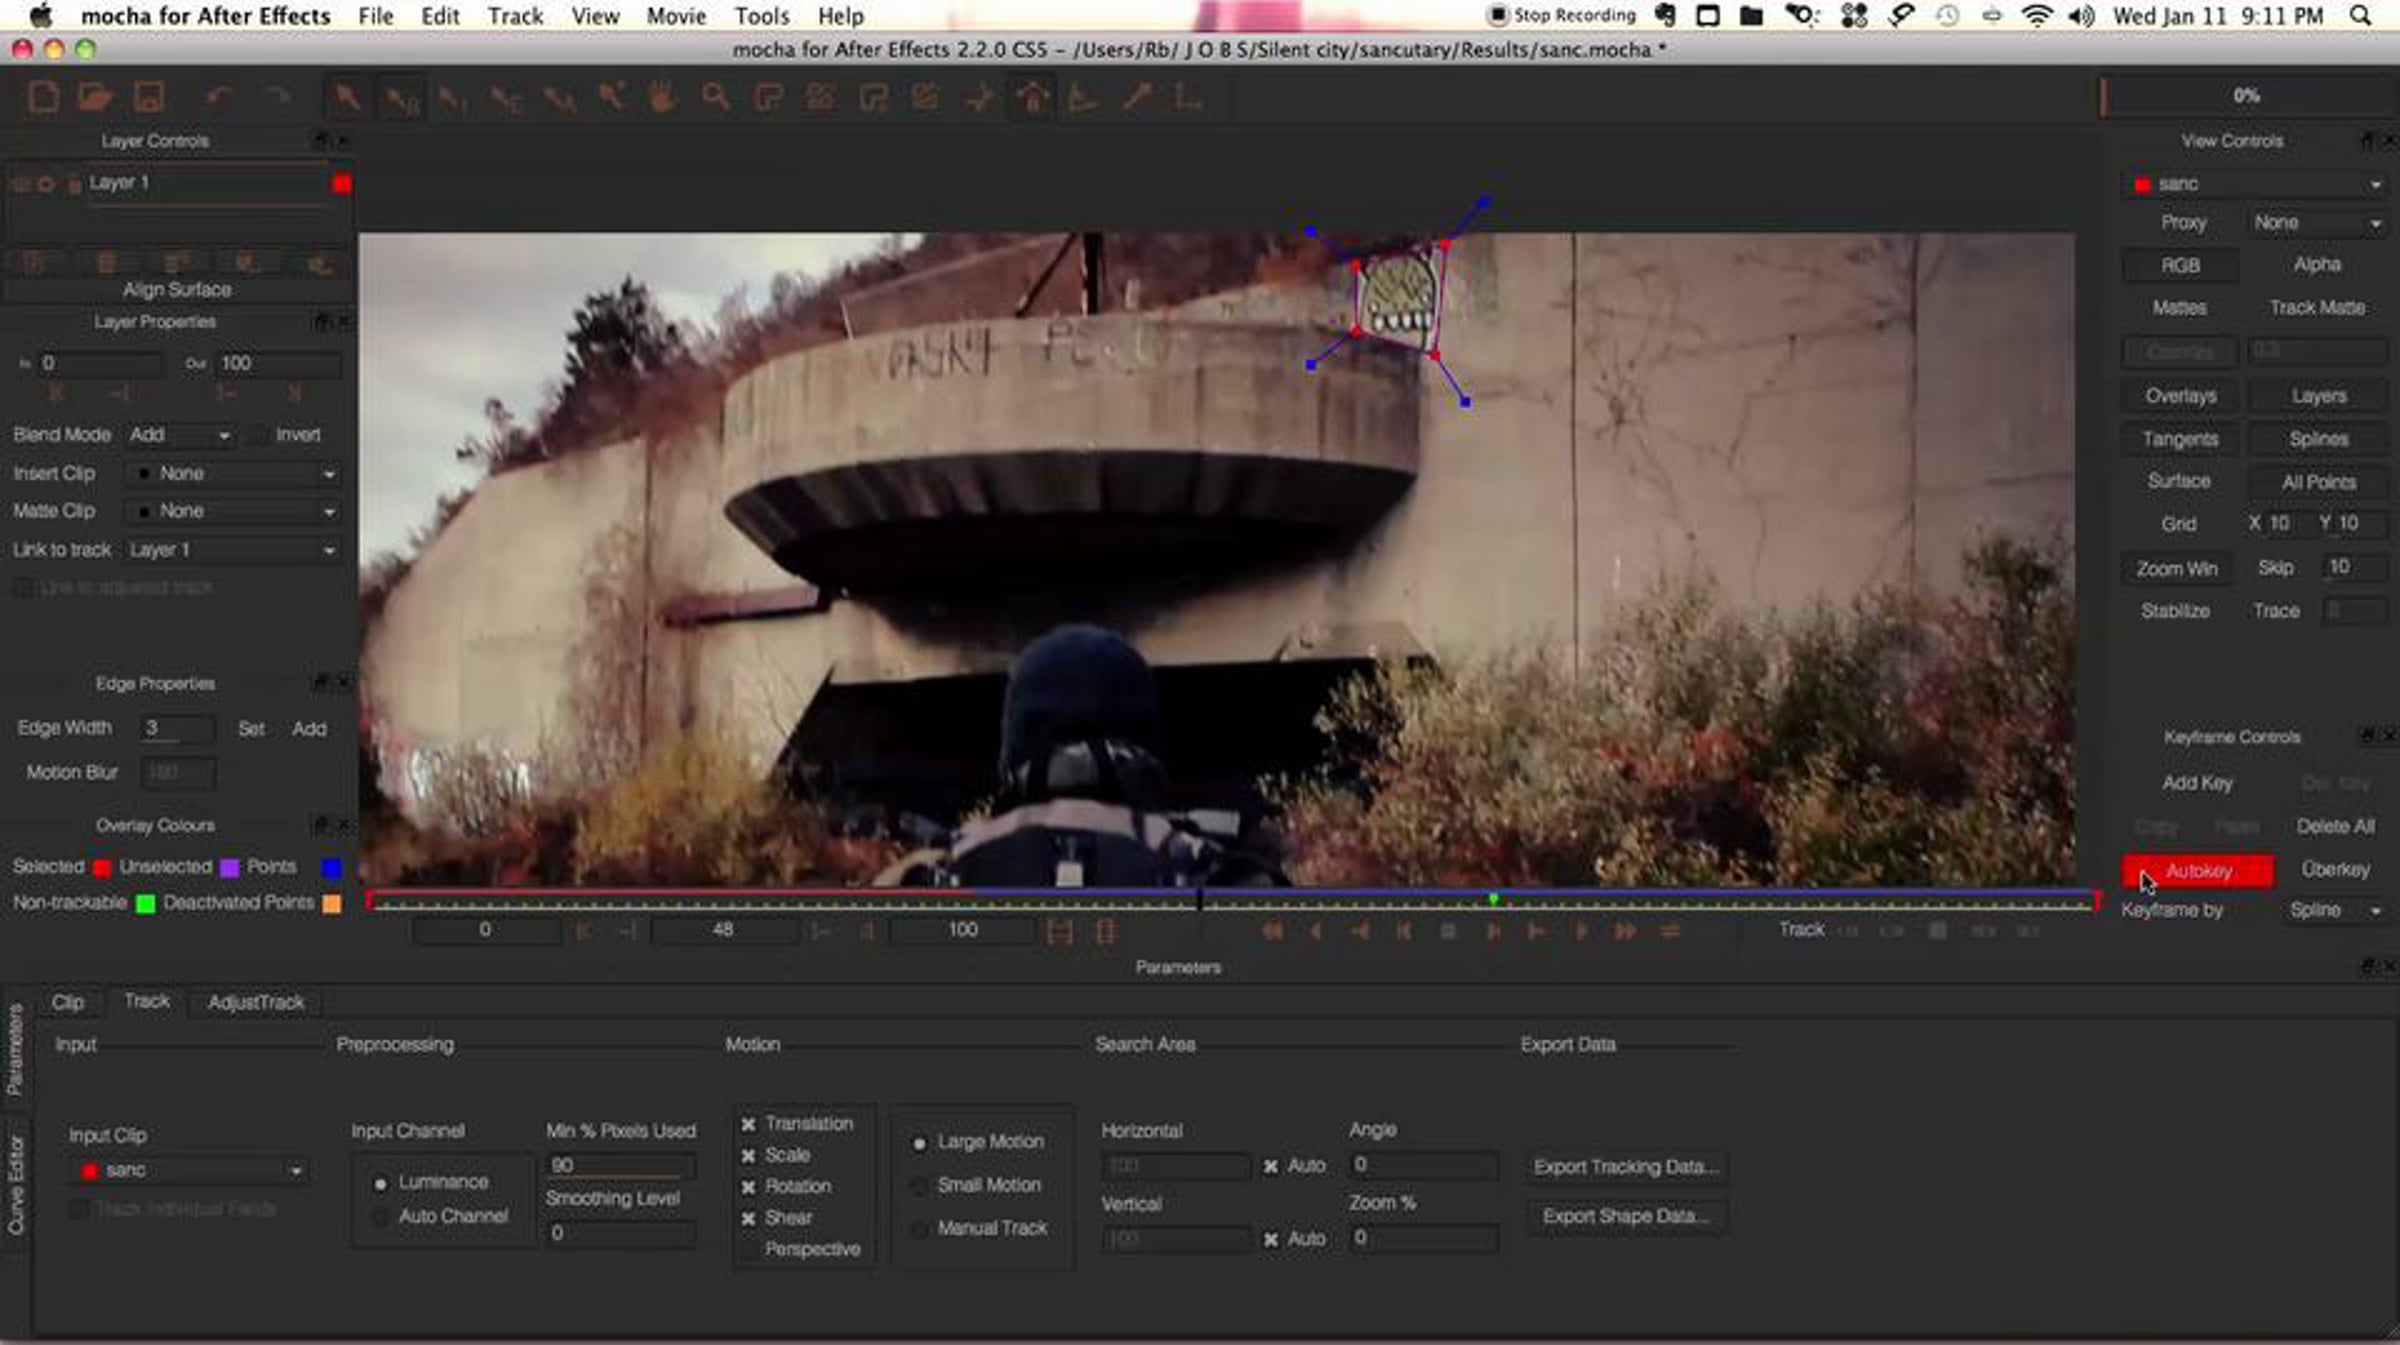Image resolution: width=2400 pixels, height=1345 pixels.
Task: Toggle the Overlays view button
Action: [x=2180, y=396]
